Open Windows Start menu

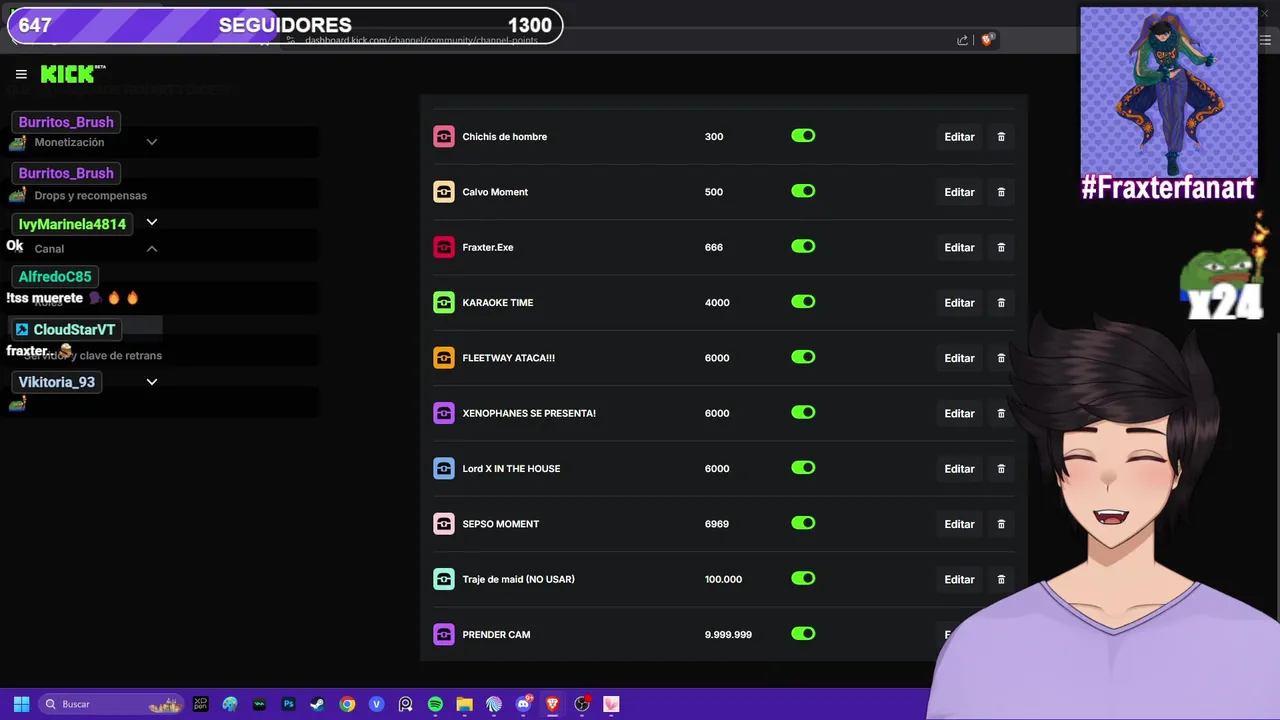tap(21, 704)
